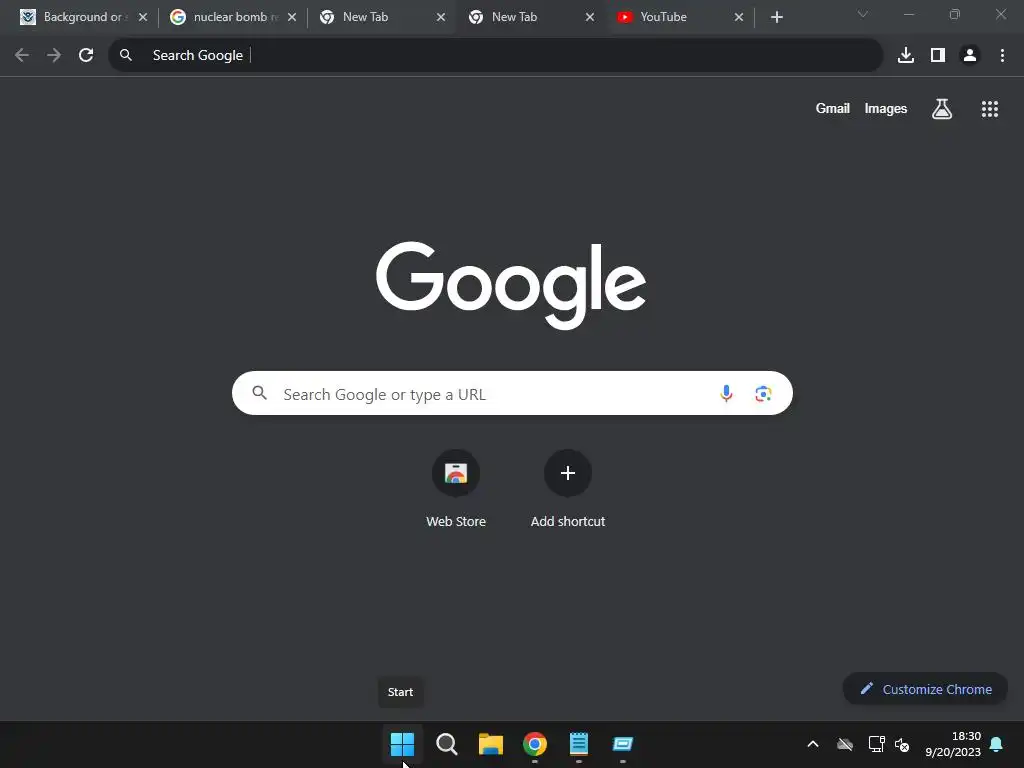The image size is (1024, 768).
Task: Go back using the back arrow
Action: (22, 56)
